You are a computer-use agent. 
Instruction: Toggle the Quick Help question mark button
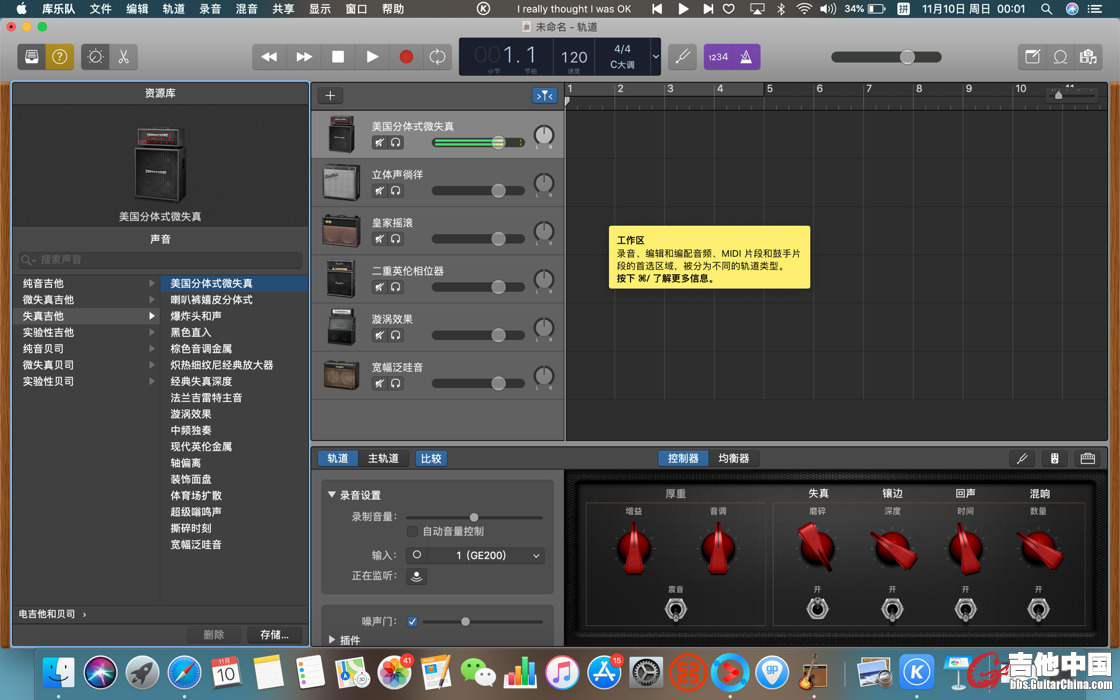point(59,57)
